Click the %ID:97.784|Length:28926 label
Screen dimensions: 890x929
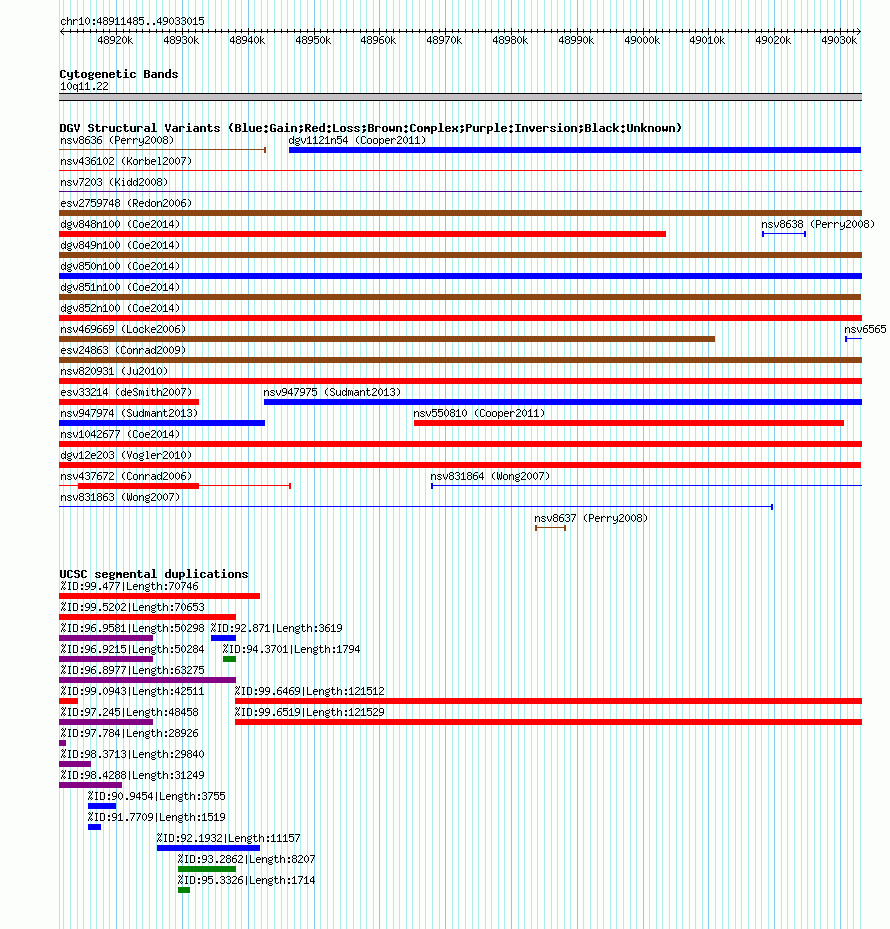tap(129, 734)
